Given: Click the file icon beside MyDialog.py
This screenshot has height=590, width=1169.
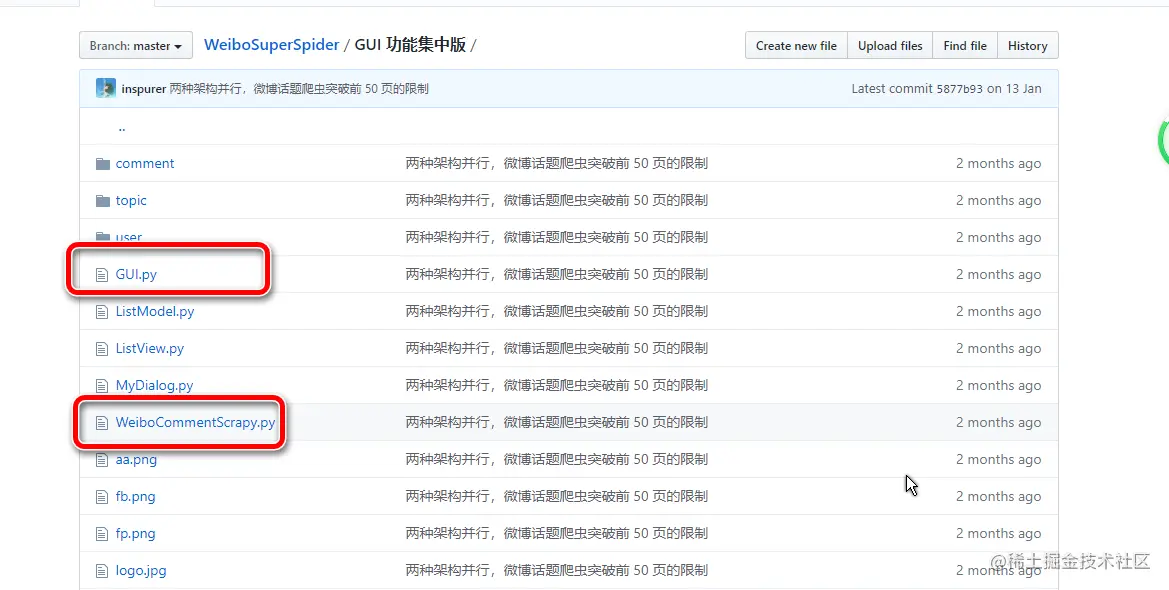Looking at the screenshot, I should point(102,386).
